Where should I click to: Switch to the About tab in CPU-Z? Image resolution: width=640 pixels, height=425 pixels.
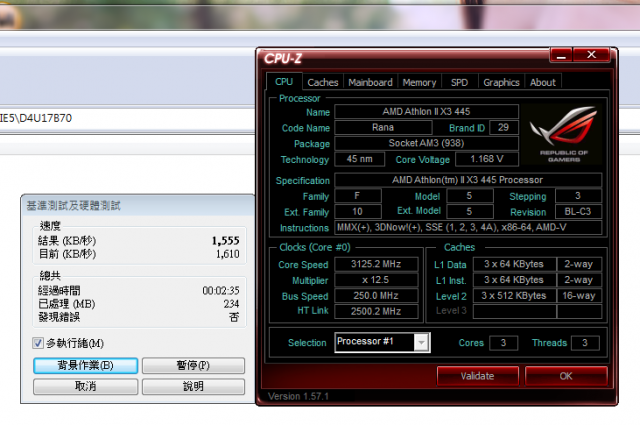coord(543,82)
